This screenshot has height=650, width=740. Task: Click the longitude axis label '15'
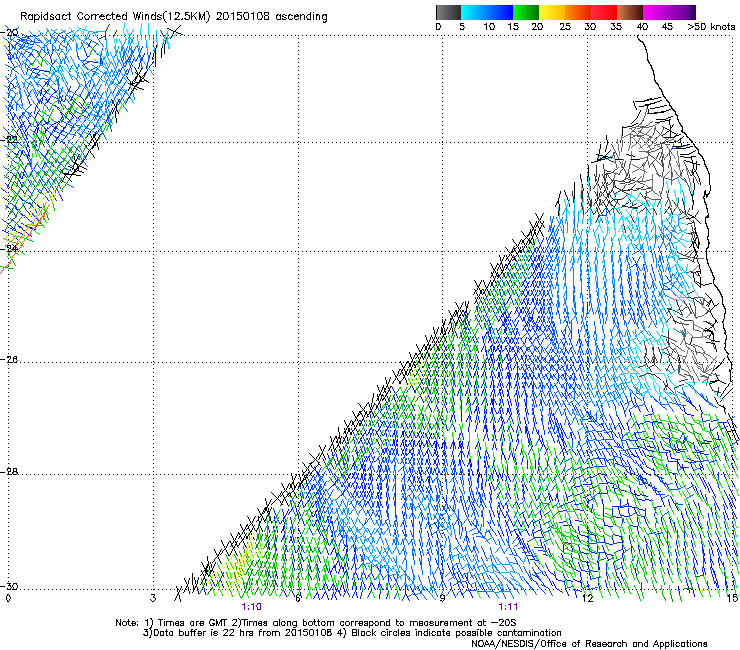[732, 598]
